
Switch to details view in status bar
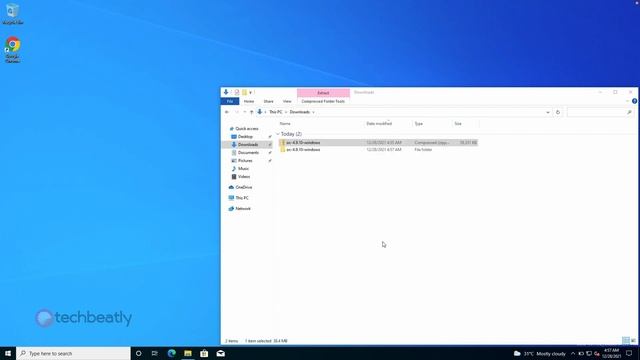(x=626, y=341)
